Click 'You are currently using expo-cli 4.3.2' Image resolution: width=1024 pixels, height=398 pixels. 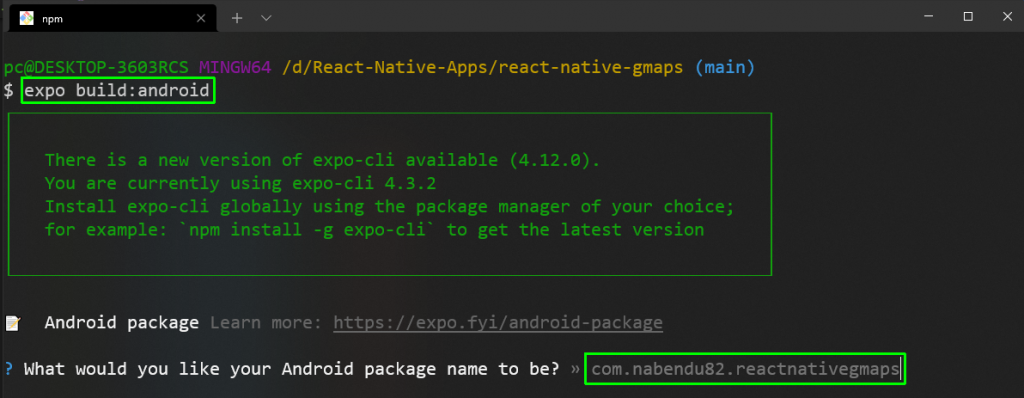point(240,184)
